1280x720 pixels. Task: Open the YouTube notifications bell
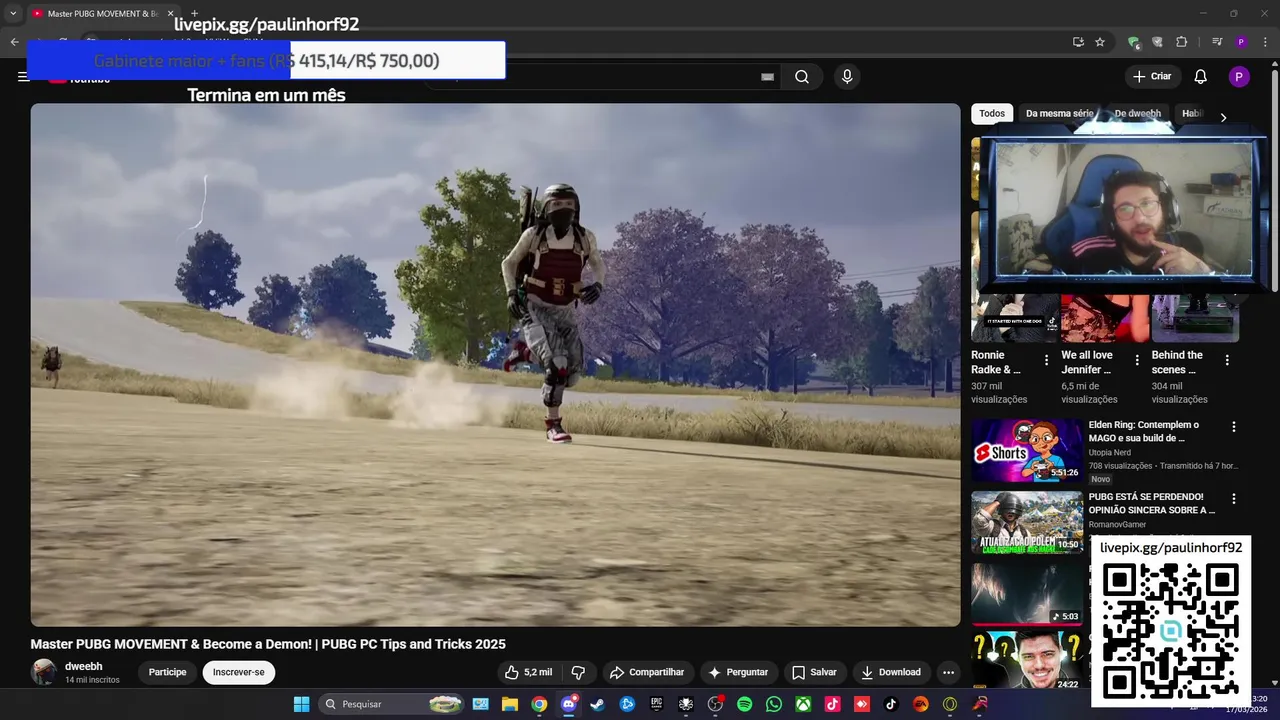click(x=1201, y=77)
